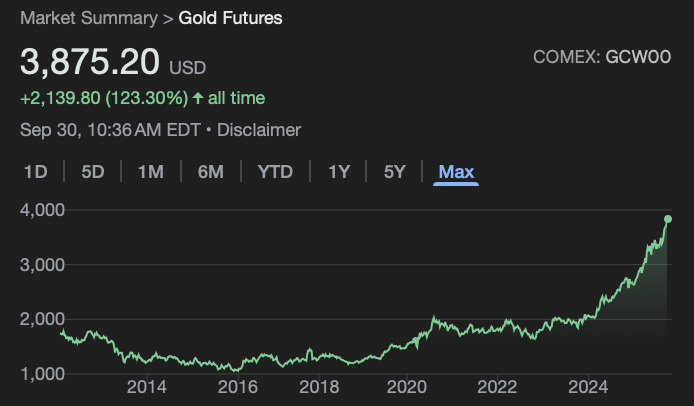Click the active Max range tab

click(x=456, y=172)
